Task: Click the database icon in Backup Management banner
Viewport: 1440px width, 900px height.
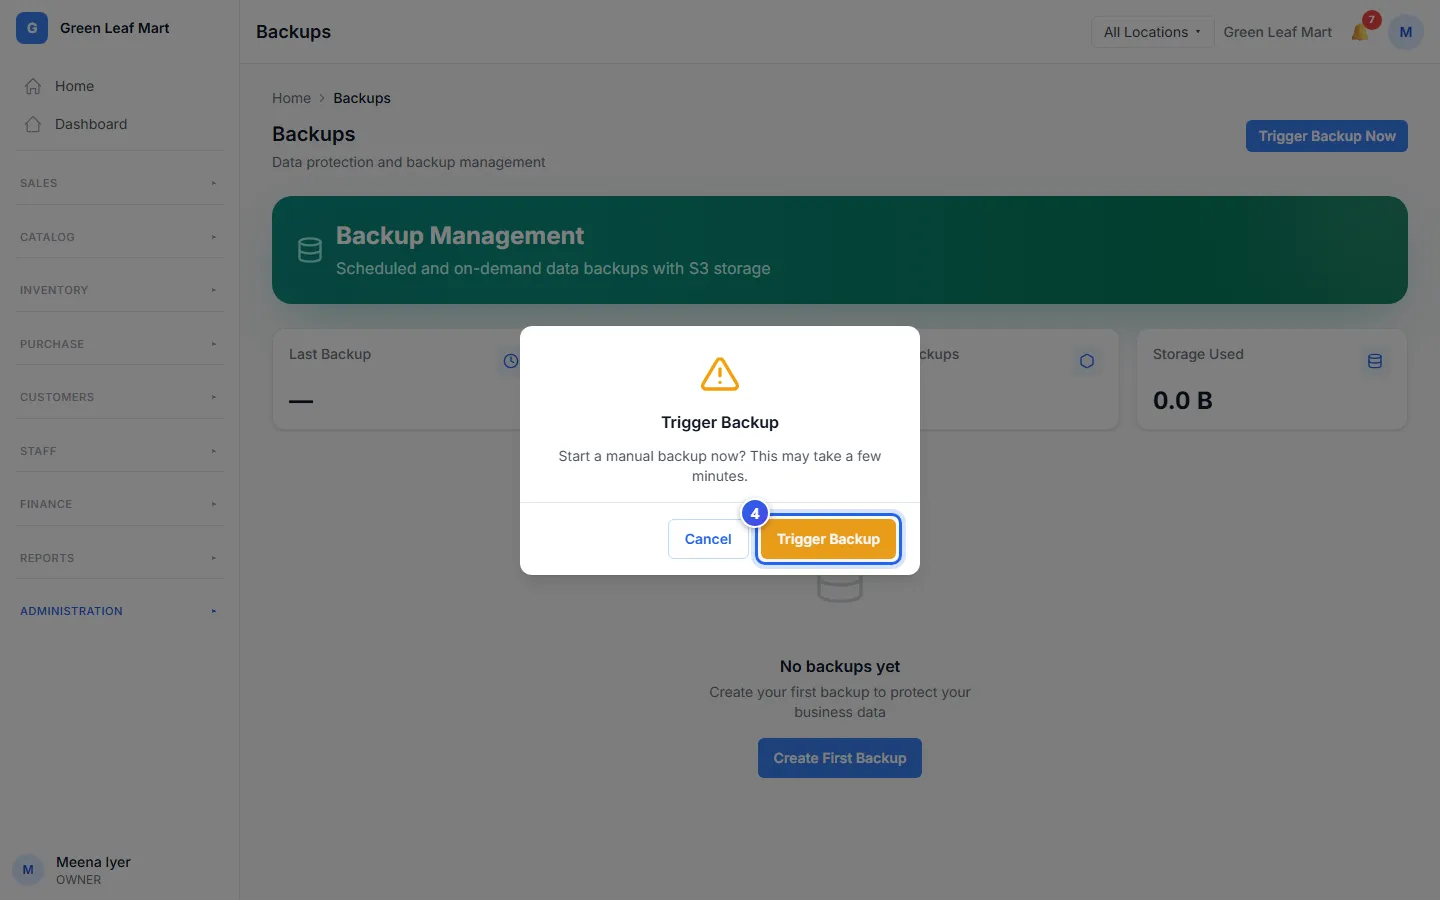Action: click(x=310, y=250)
